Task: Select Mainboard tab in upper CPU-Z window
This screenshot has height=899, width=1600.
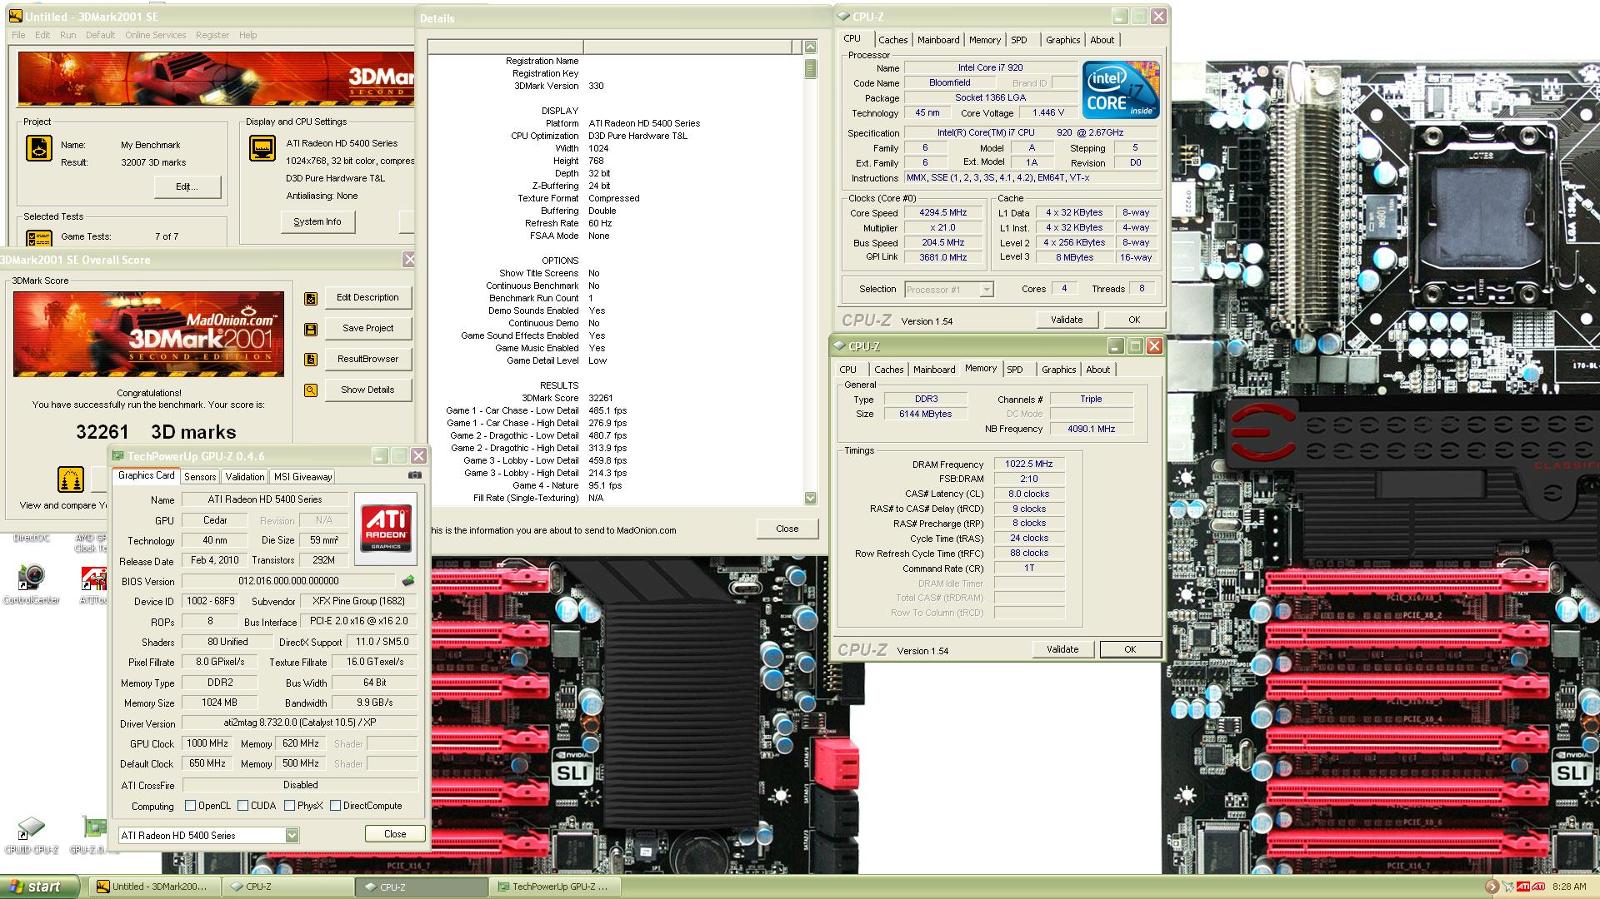Action: tap(938, 40)
